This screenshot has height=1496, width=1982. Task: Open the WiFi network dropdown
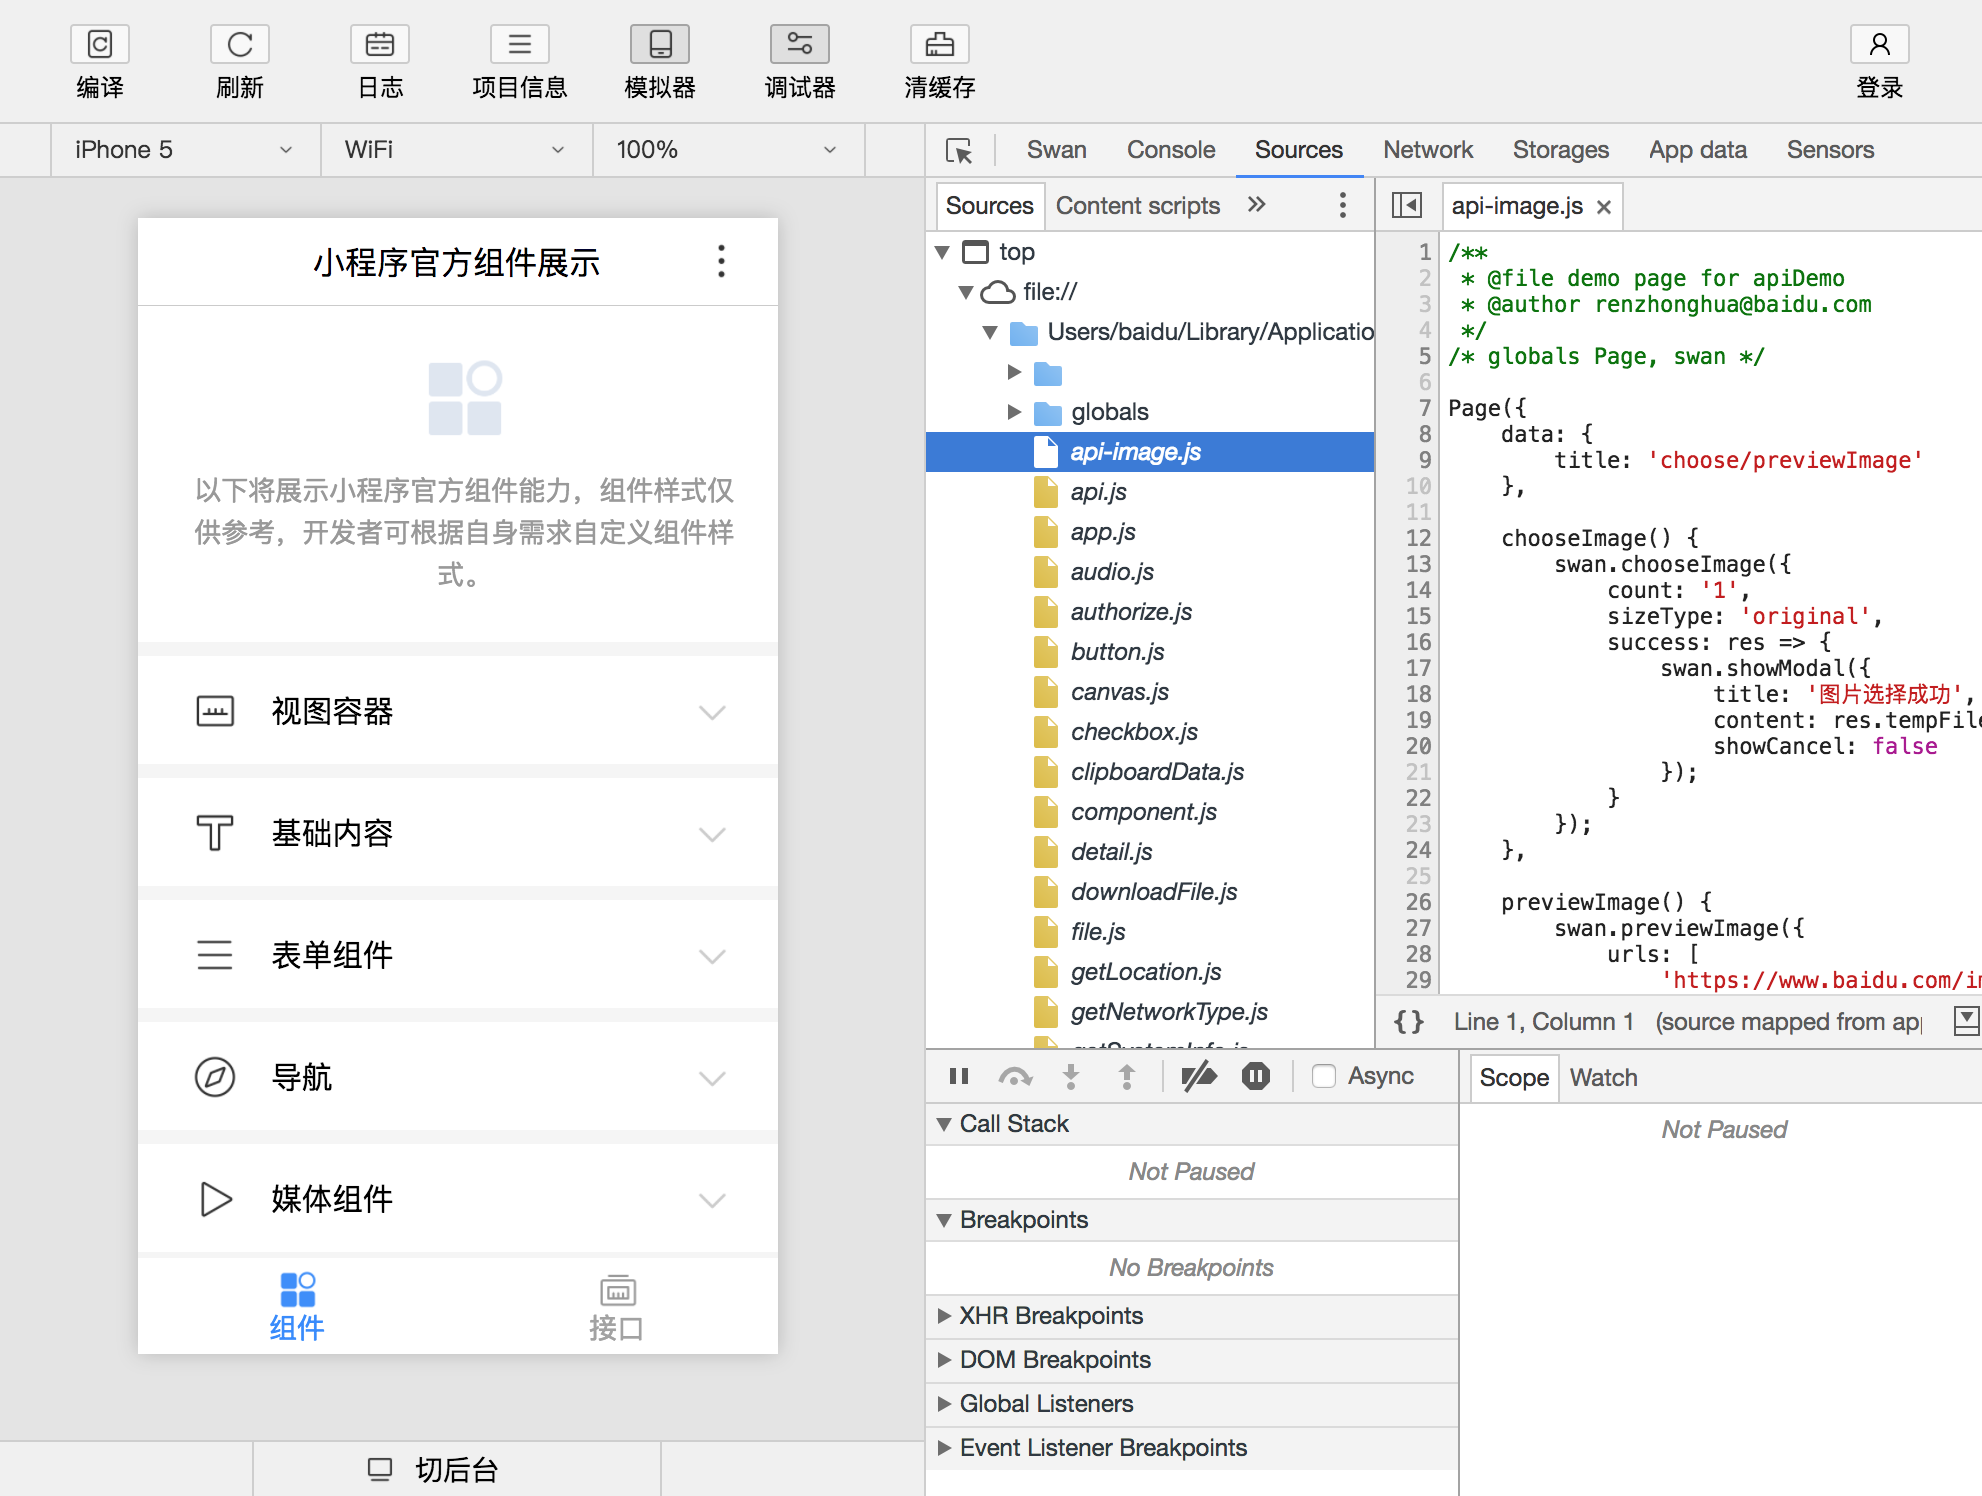(457, 150)
